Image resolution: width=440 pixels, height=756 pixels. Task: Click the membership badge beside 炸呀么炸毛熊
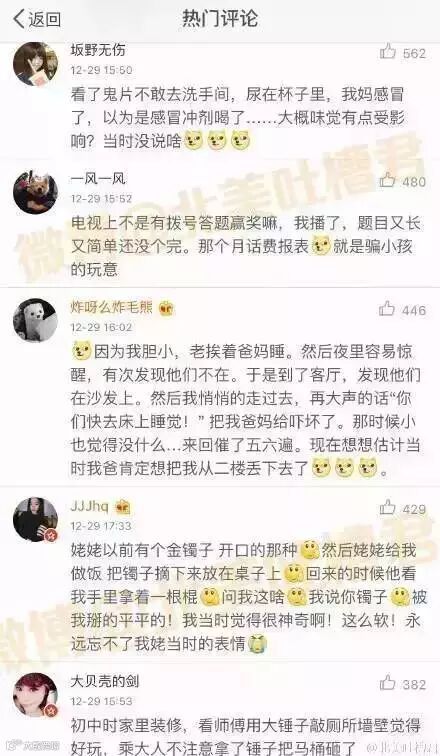click(x=166, y=308)
